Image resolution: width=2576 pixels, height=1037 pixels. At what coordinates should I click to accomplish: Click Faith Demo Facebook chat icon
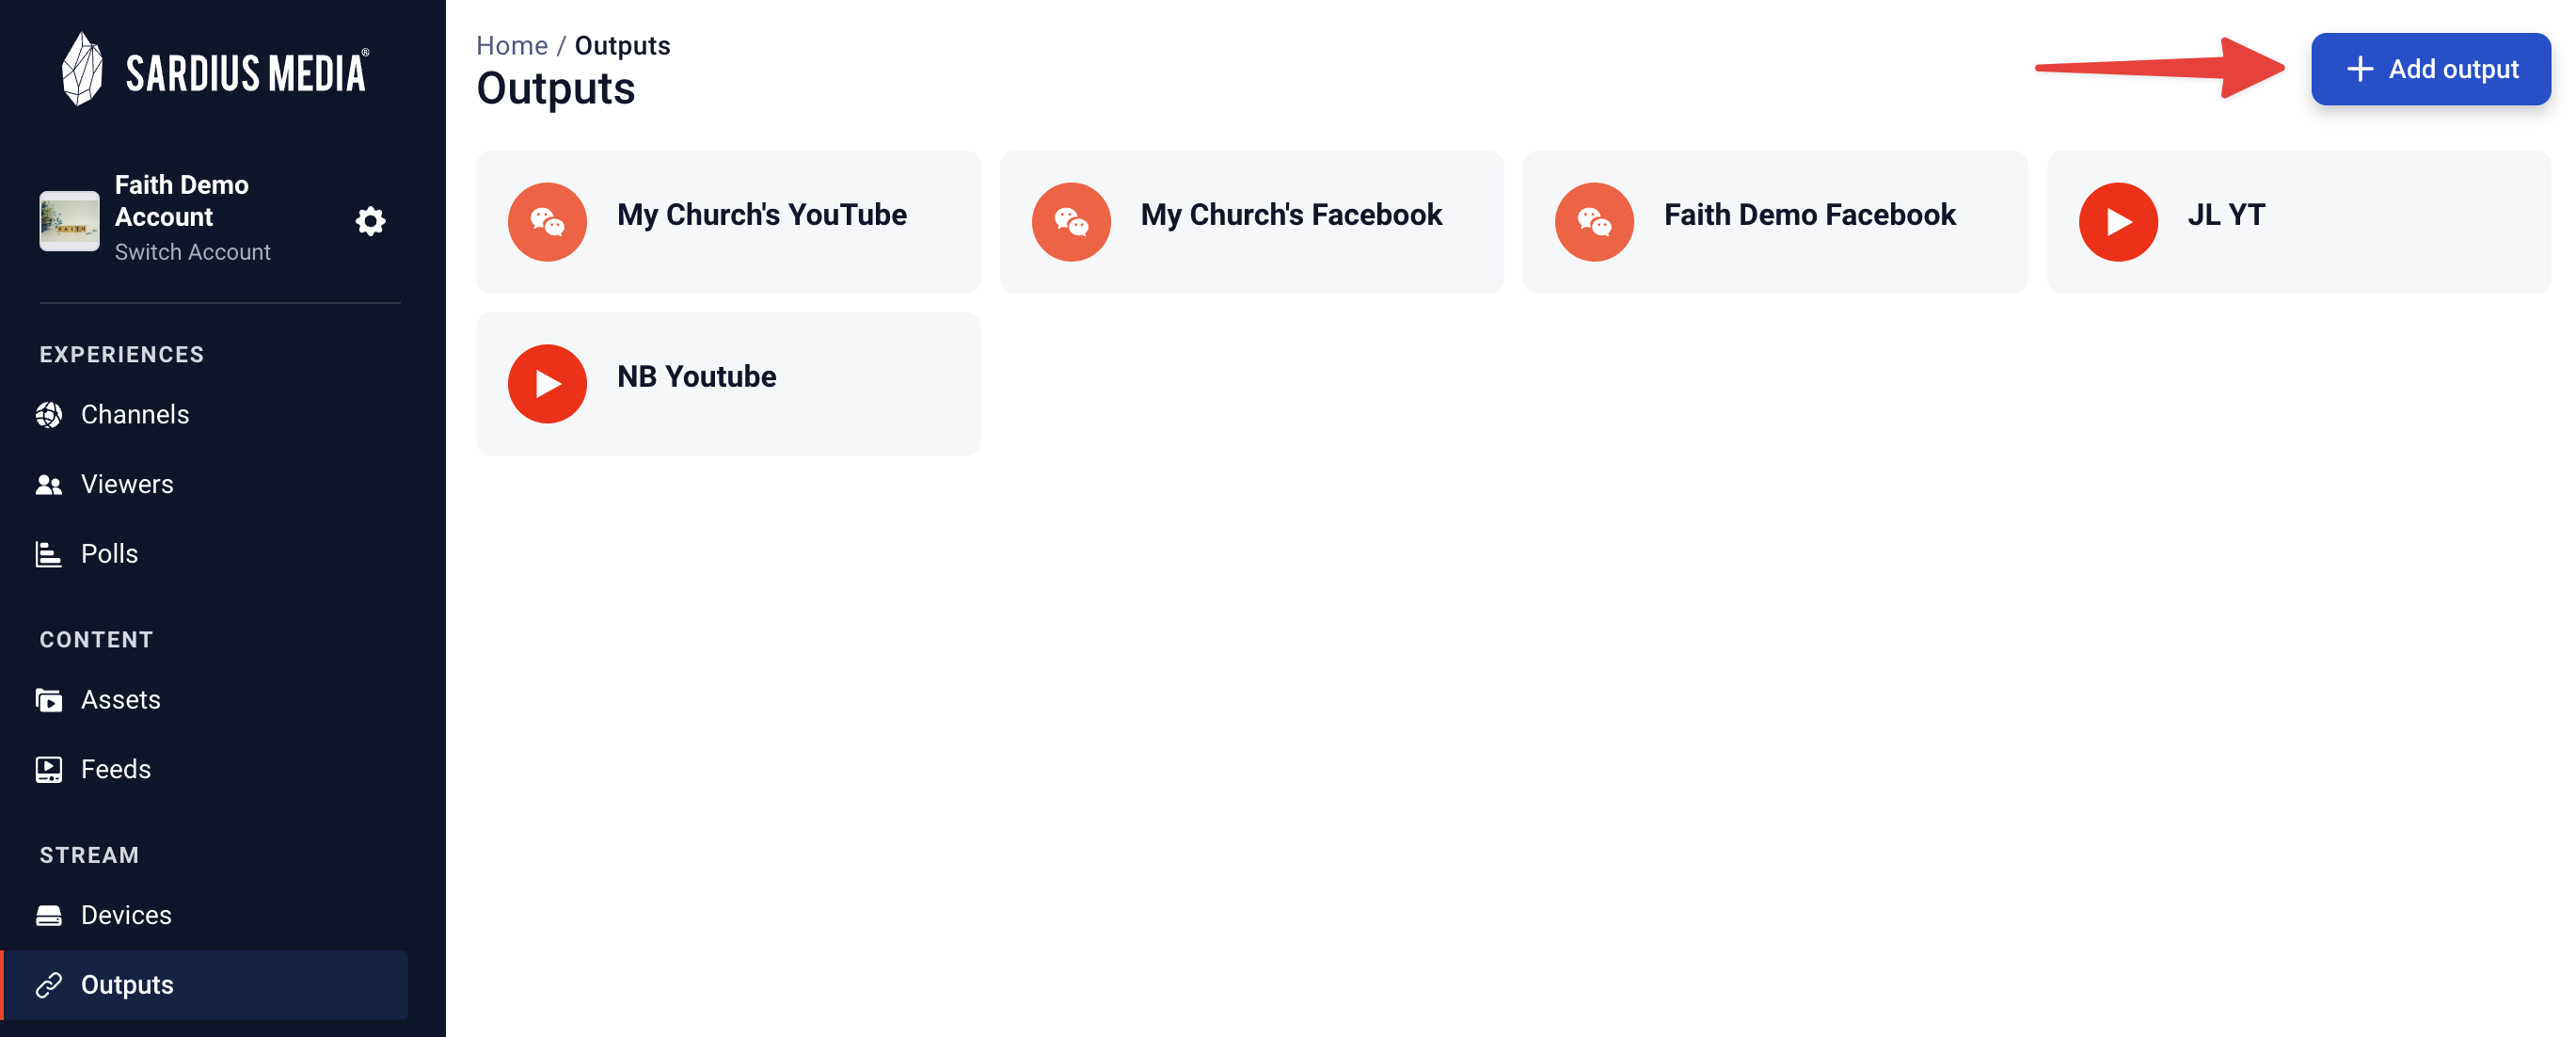[1594, 222]
